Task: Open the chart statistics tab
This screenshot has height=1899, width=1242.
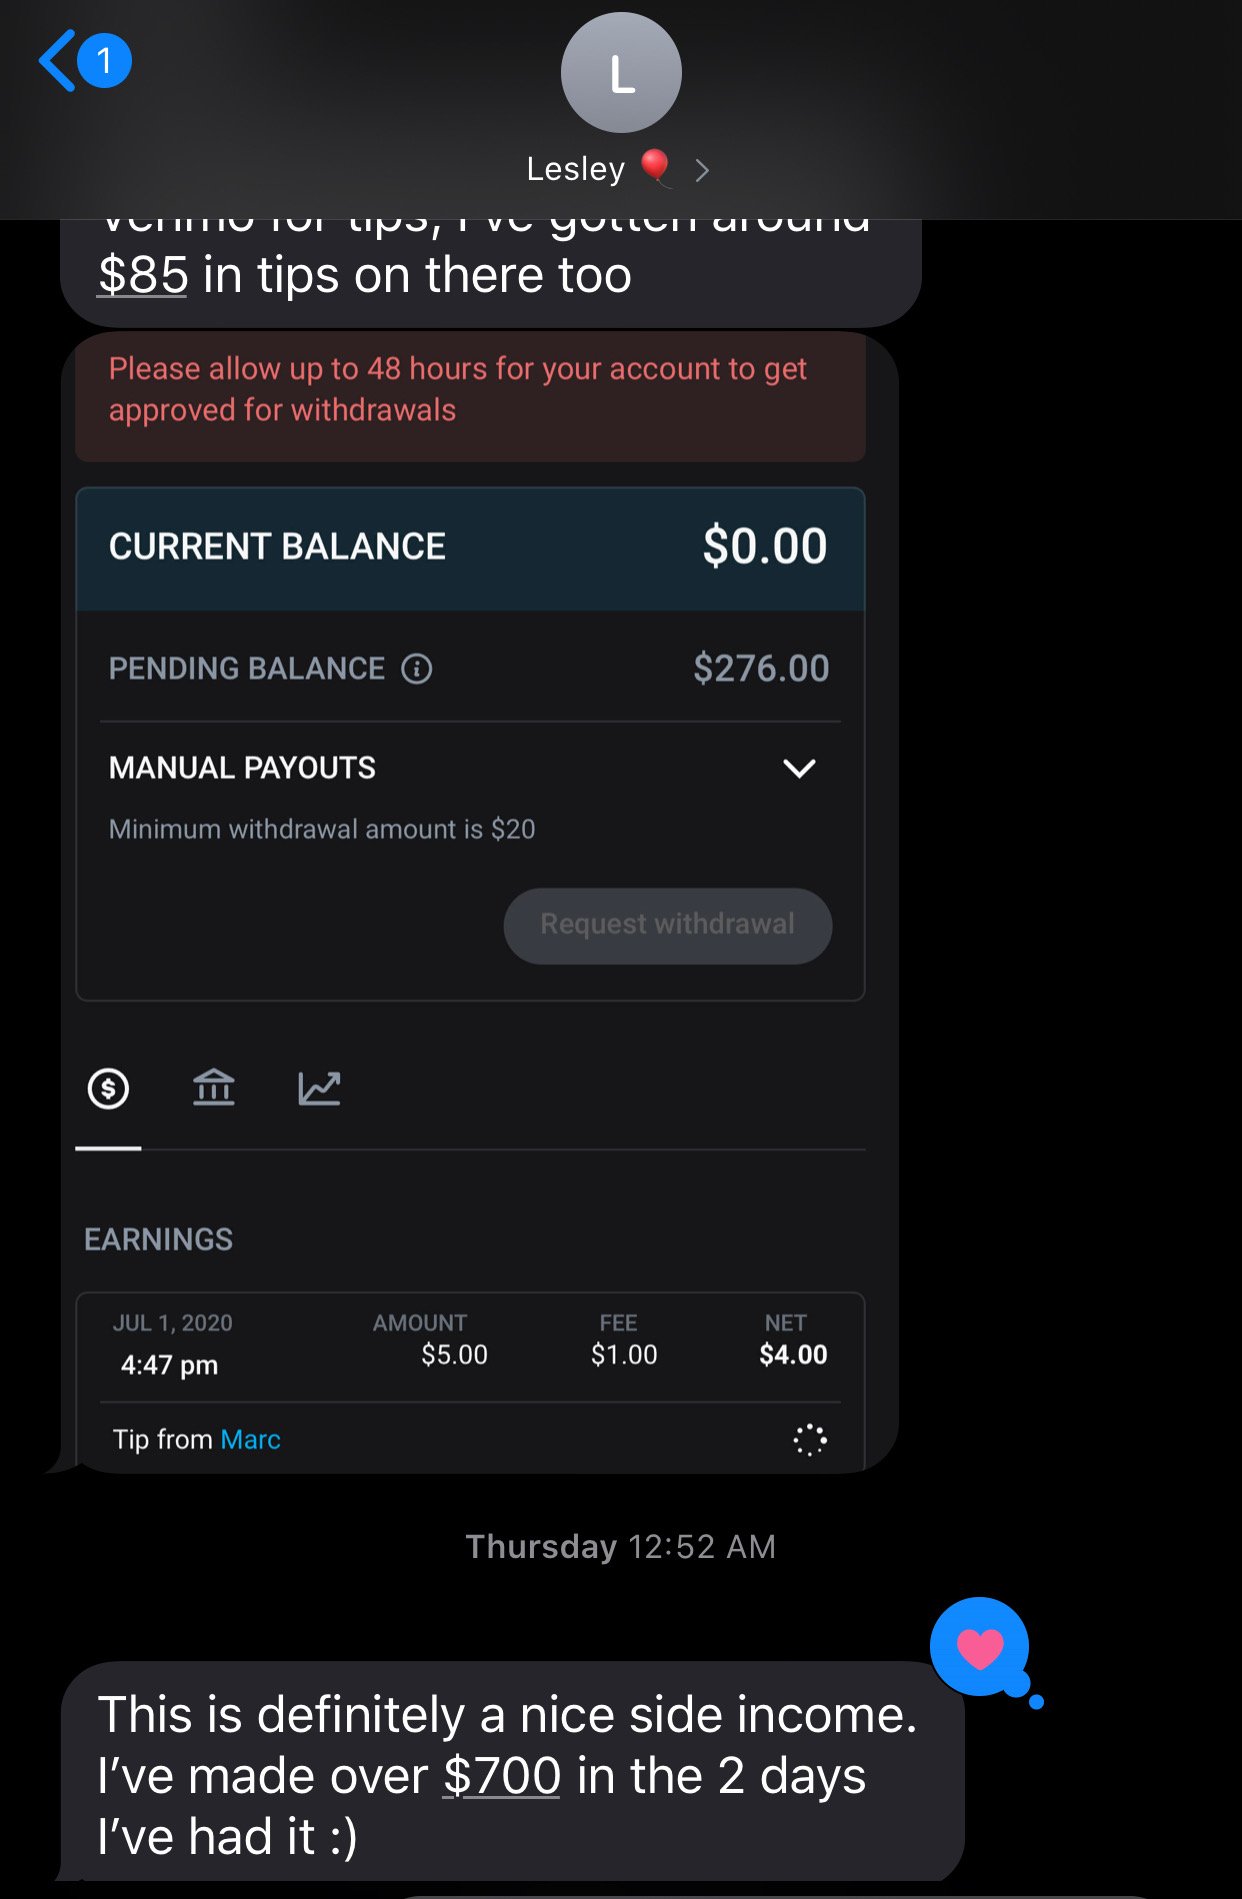Action: click(x=319, y=1088)
